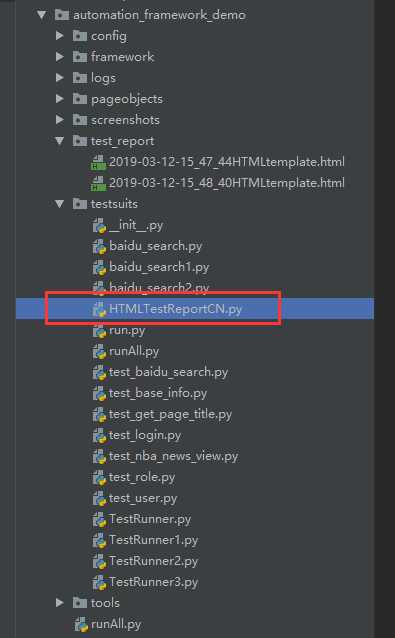
Task: Click Python icon of test_role.py
Action: coord(99,477)
